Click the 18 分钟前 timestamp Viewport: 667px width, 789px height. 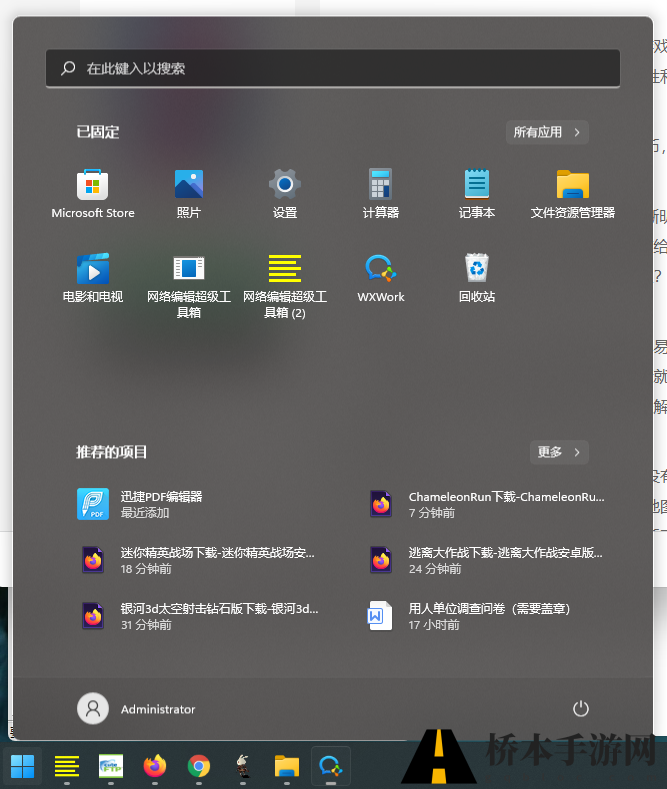click(146, 569)
